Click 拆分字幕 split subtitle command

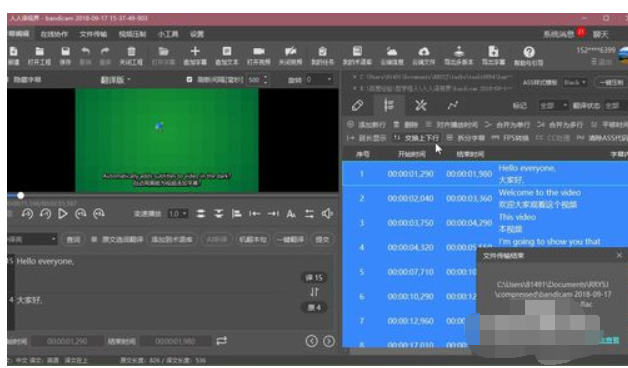coord(466,138)
